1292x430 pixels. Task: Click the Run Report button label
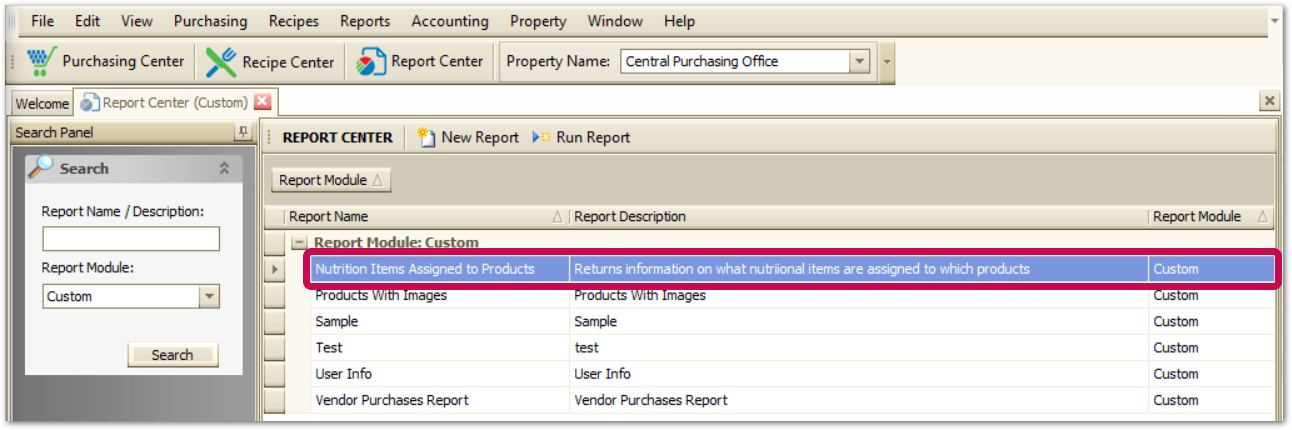(593, 137)
